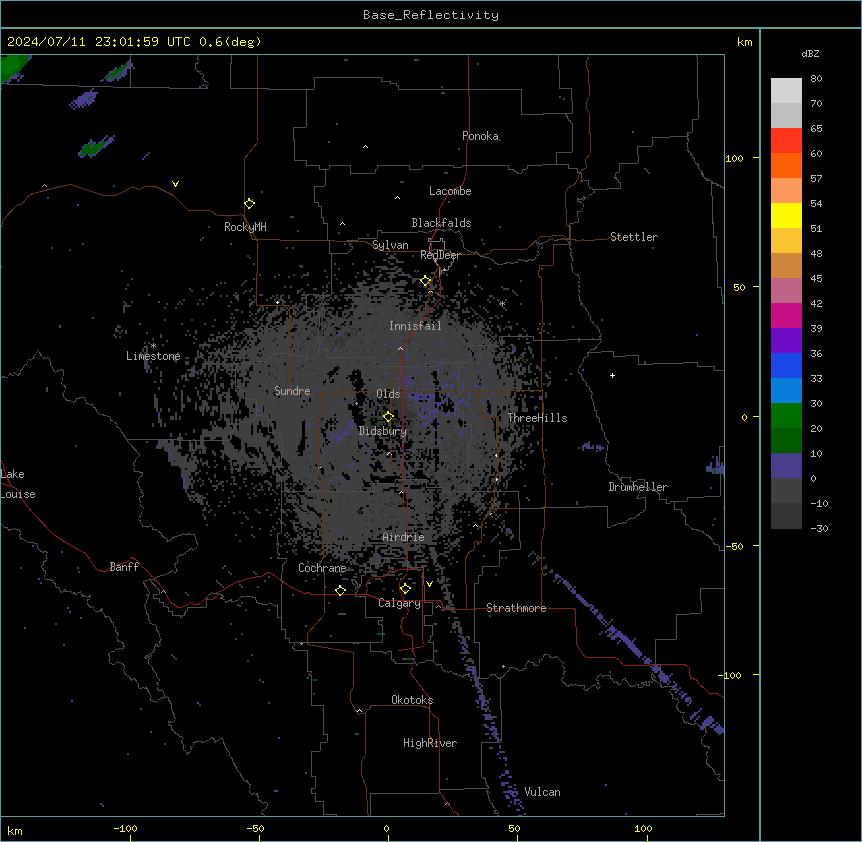
Task: Click the yellow V marker in the northwest
Action: click(x=175, y=184)
